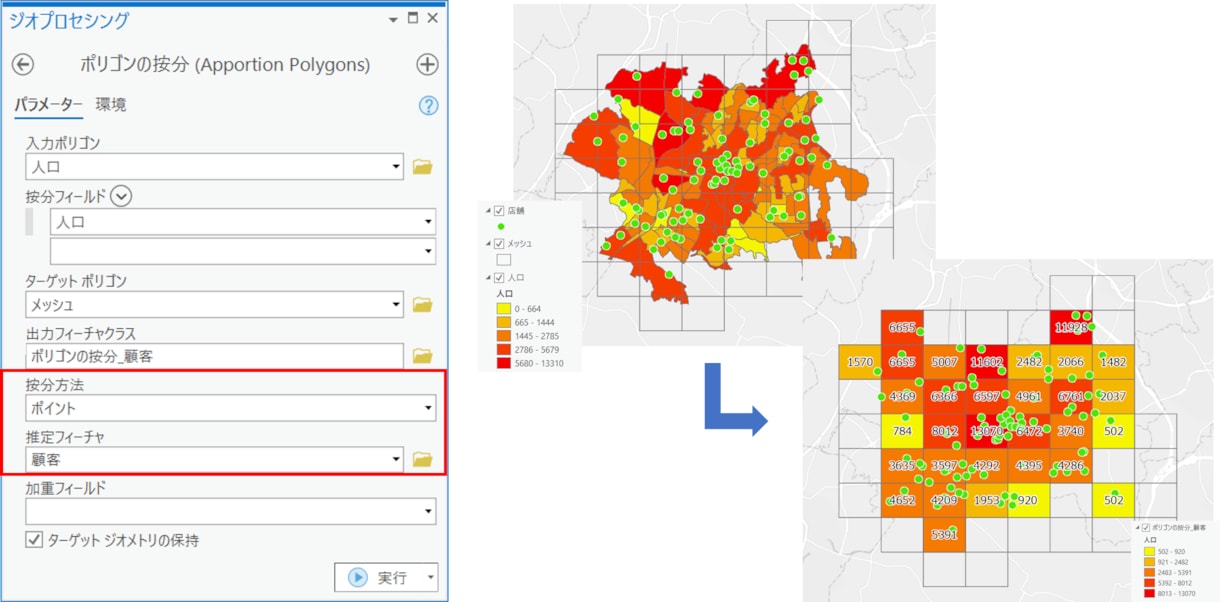Browse for 出力フィーチャクラス using its folder icon
This screenshot has width=1220, height=602.
click(x=422, y=356)
